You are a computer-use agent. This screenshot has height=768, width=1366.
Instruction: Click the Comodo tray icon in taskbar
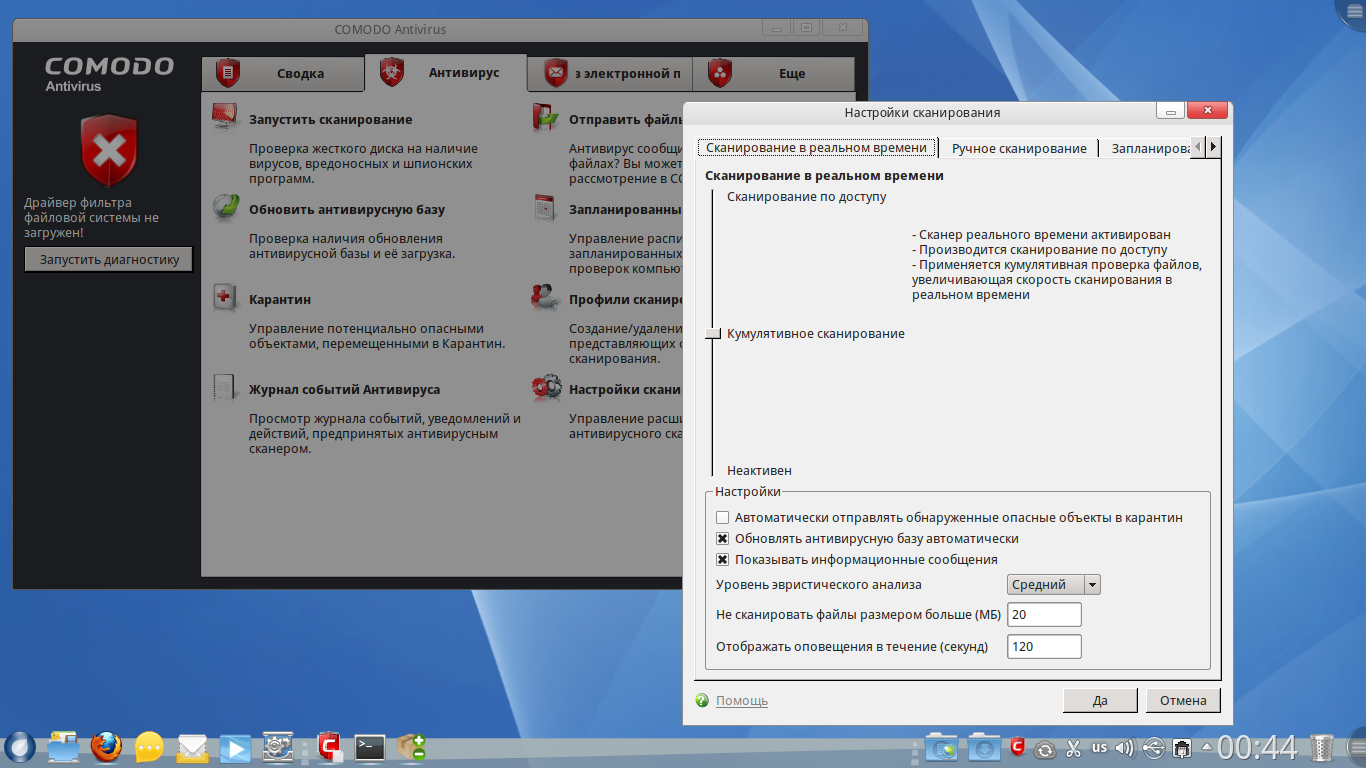1017,746
